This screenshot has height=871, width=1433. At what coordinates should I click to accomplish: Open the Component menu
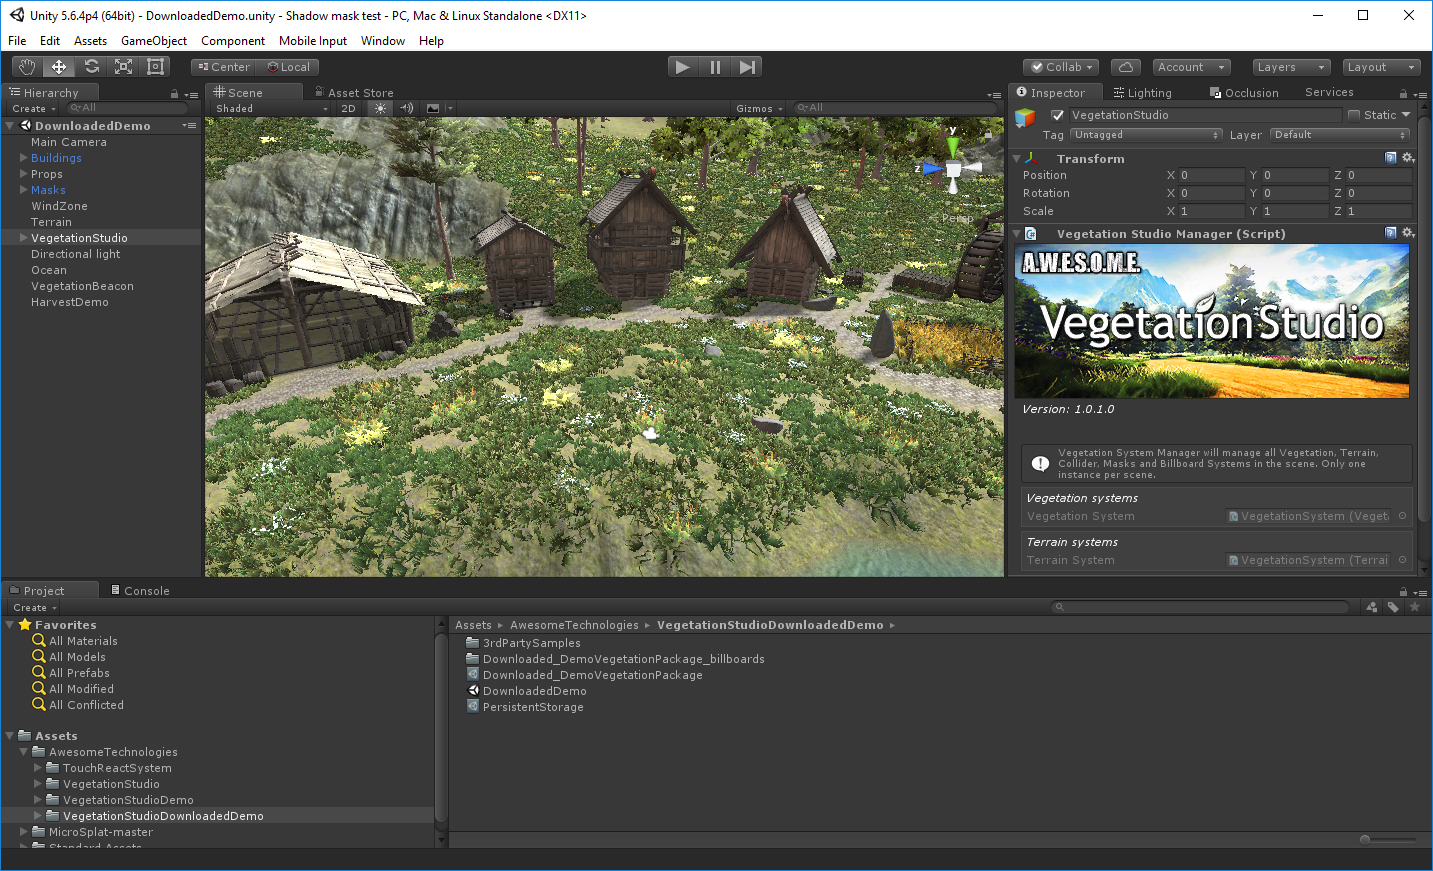[233, 41]
